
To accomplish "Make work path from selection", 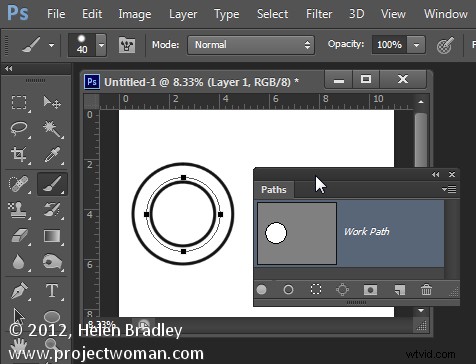I will point(343,290).
